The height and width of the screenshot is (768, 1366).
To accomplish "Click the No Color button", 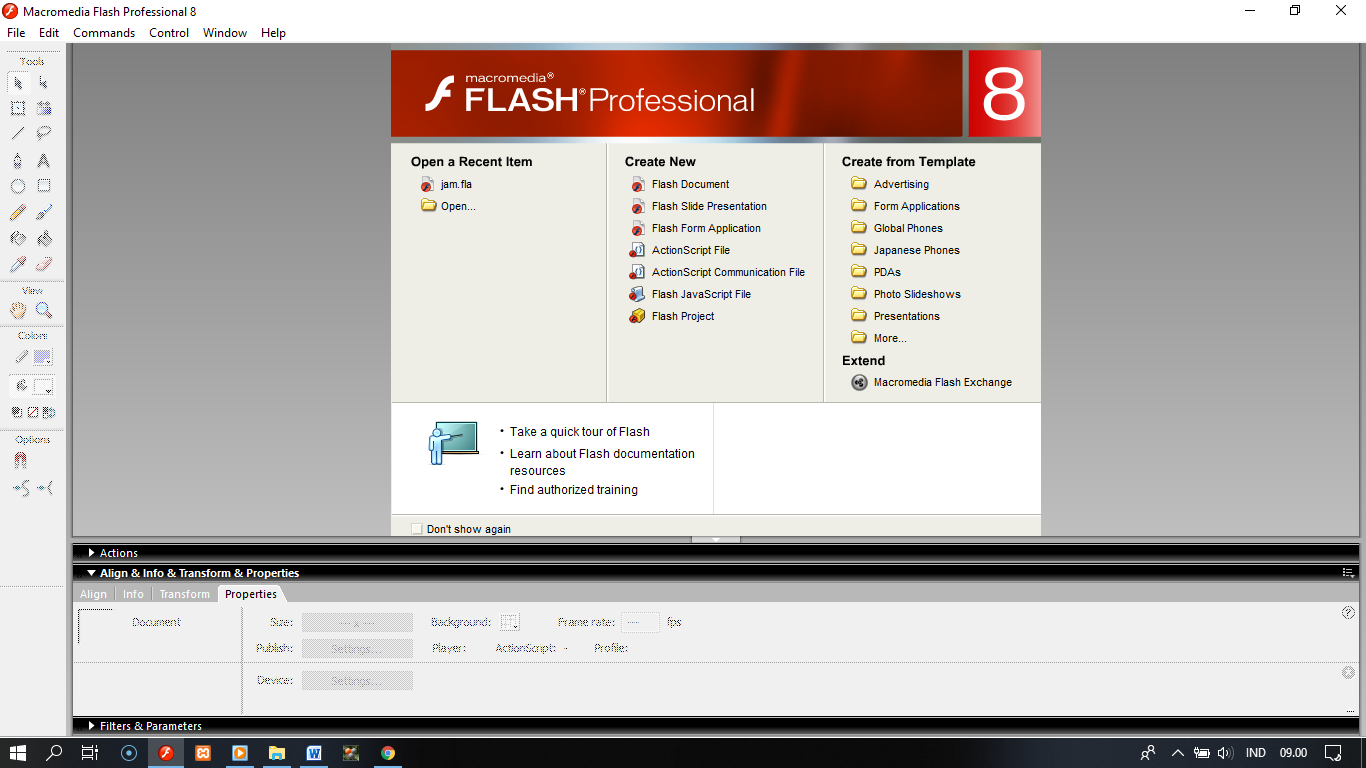I will pos(33,412).
